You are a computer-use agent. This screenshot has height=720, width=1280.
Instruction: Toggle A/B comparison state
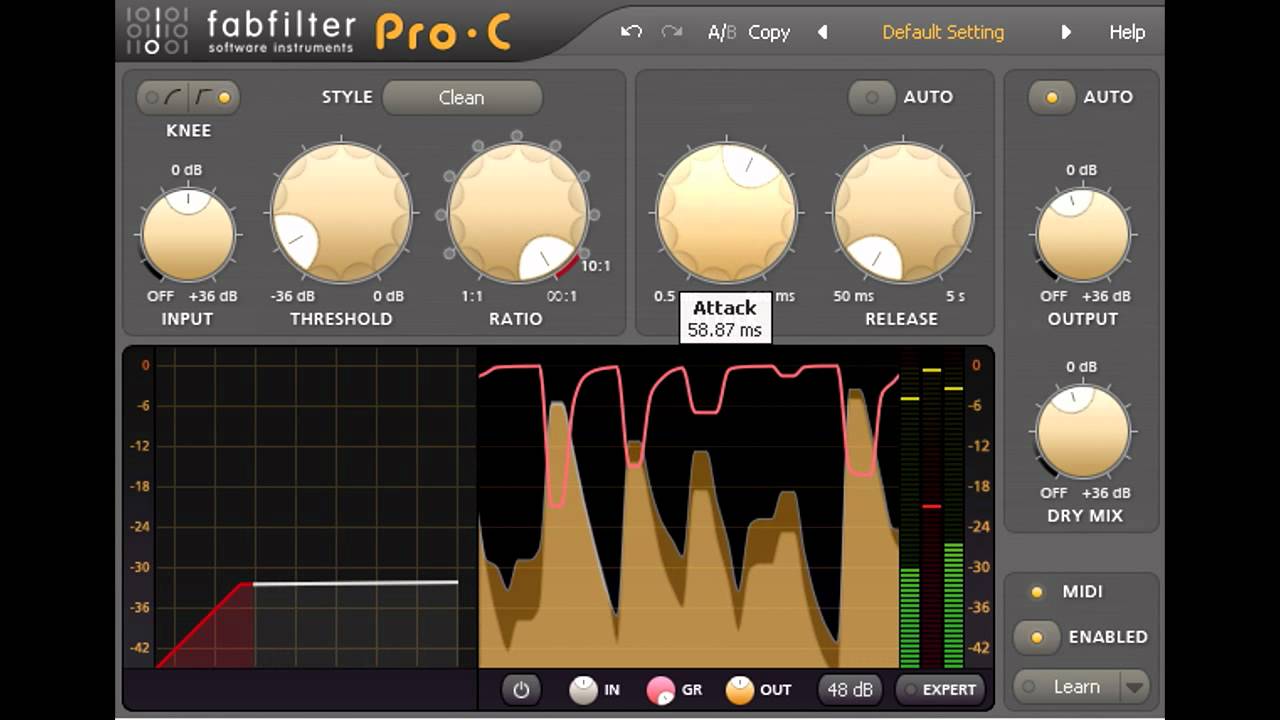722,32
